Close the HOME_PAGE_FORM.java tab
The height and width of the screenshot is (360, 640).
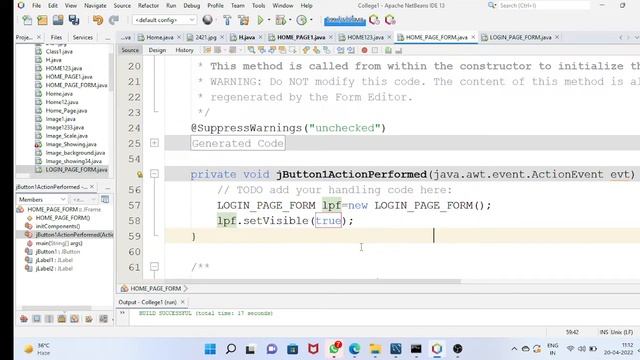coord(473,37)
